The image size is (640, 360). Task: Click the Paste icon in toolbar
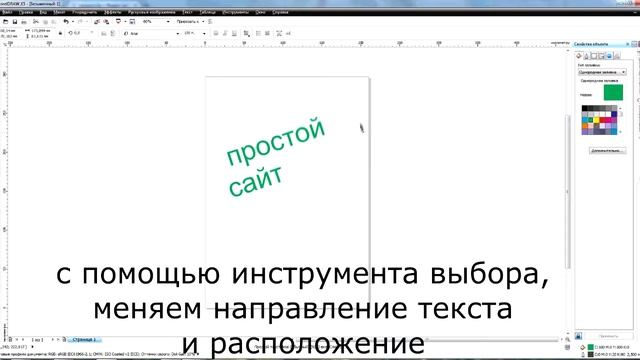click(53, 22)
